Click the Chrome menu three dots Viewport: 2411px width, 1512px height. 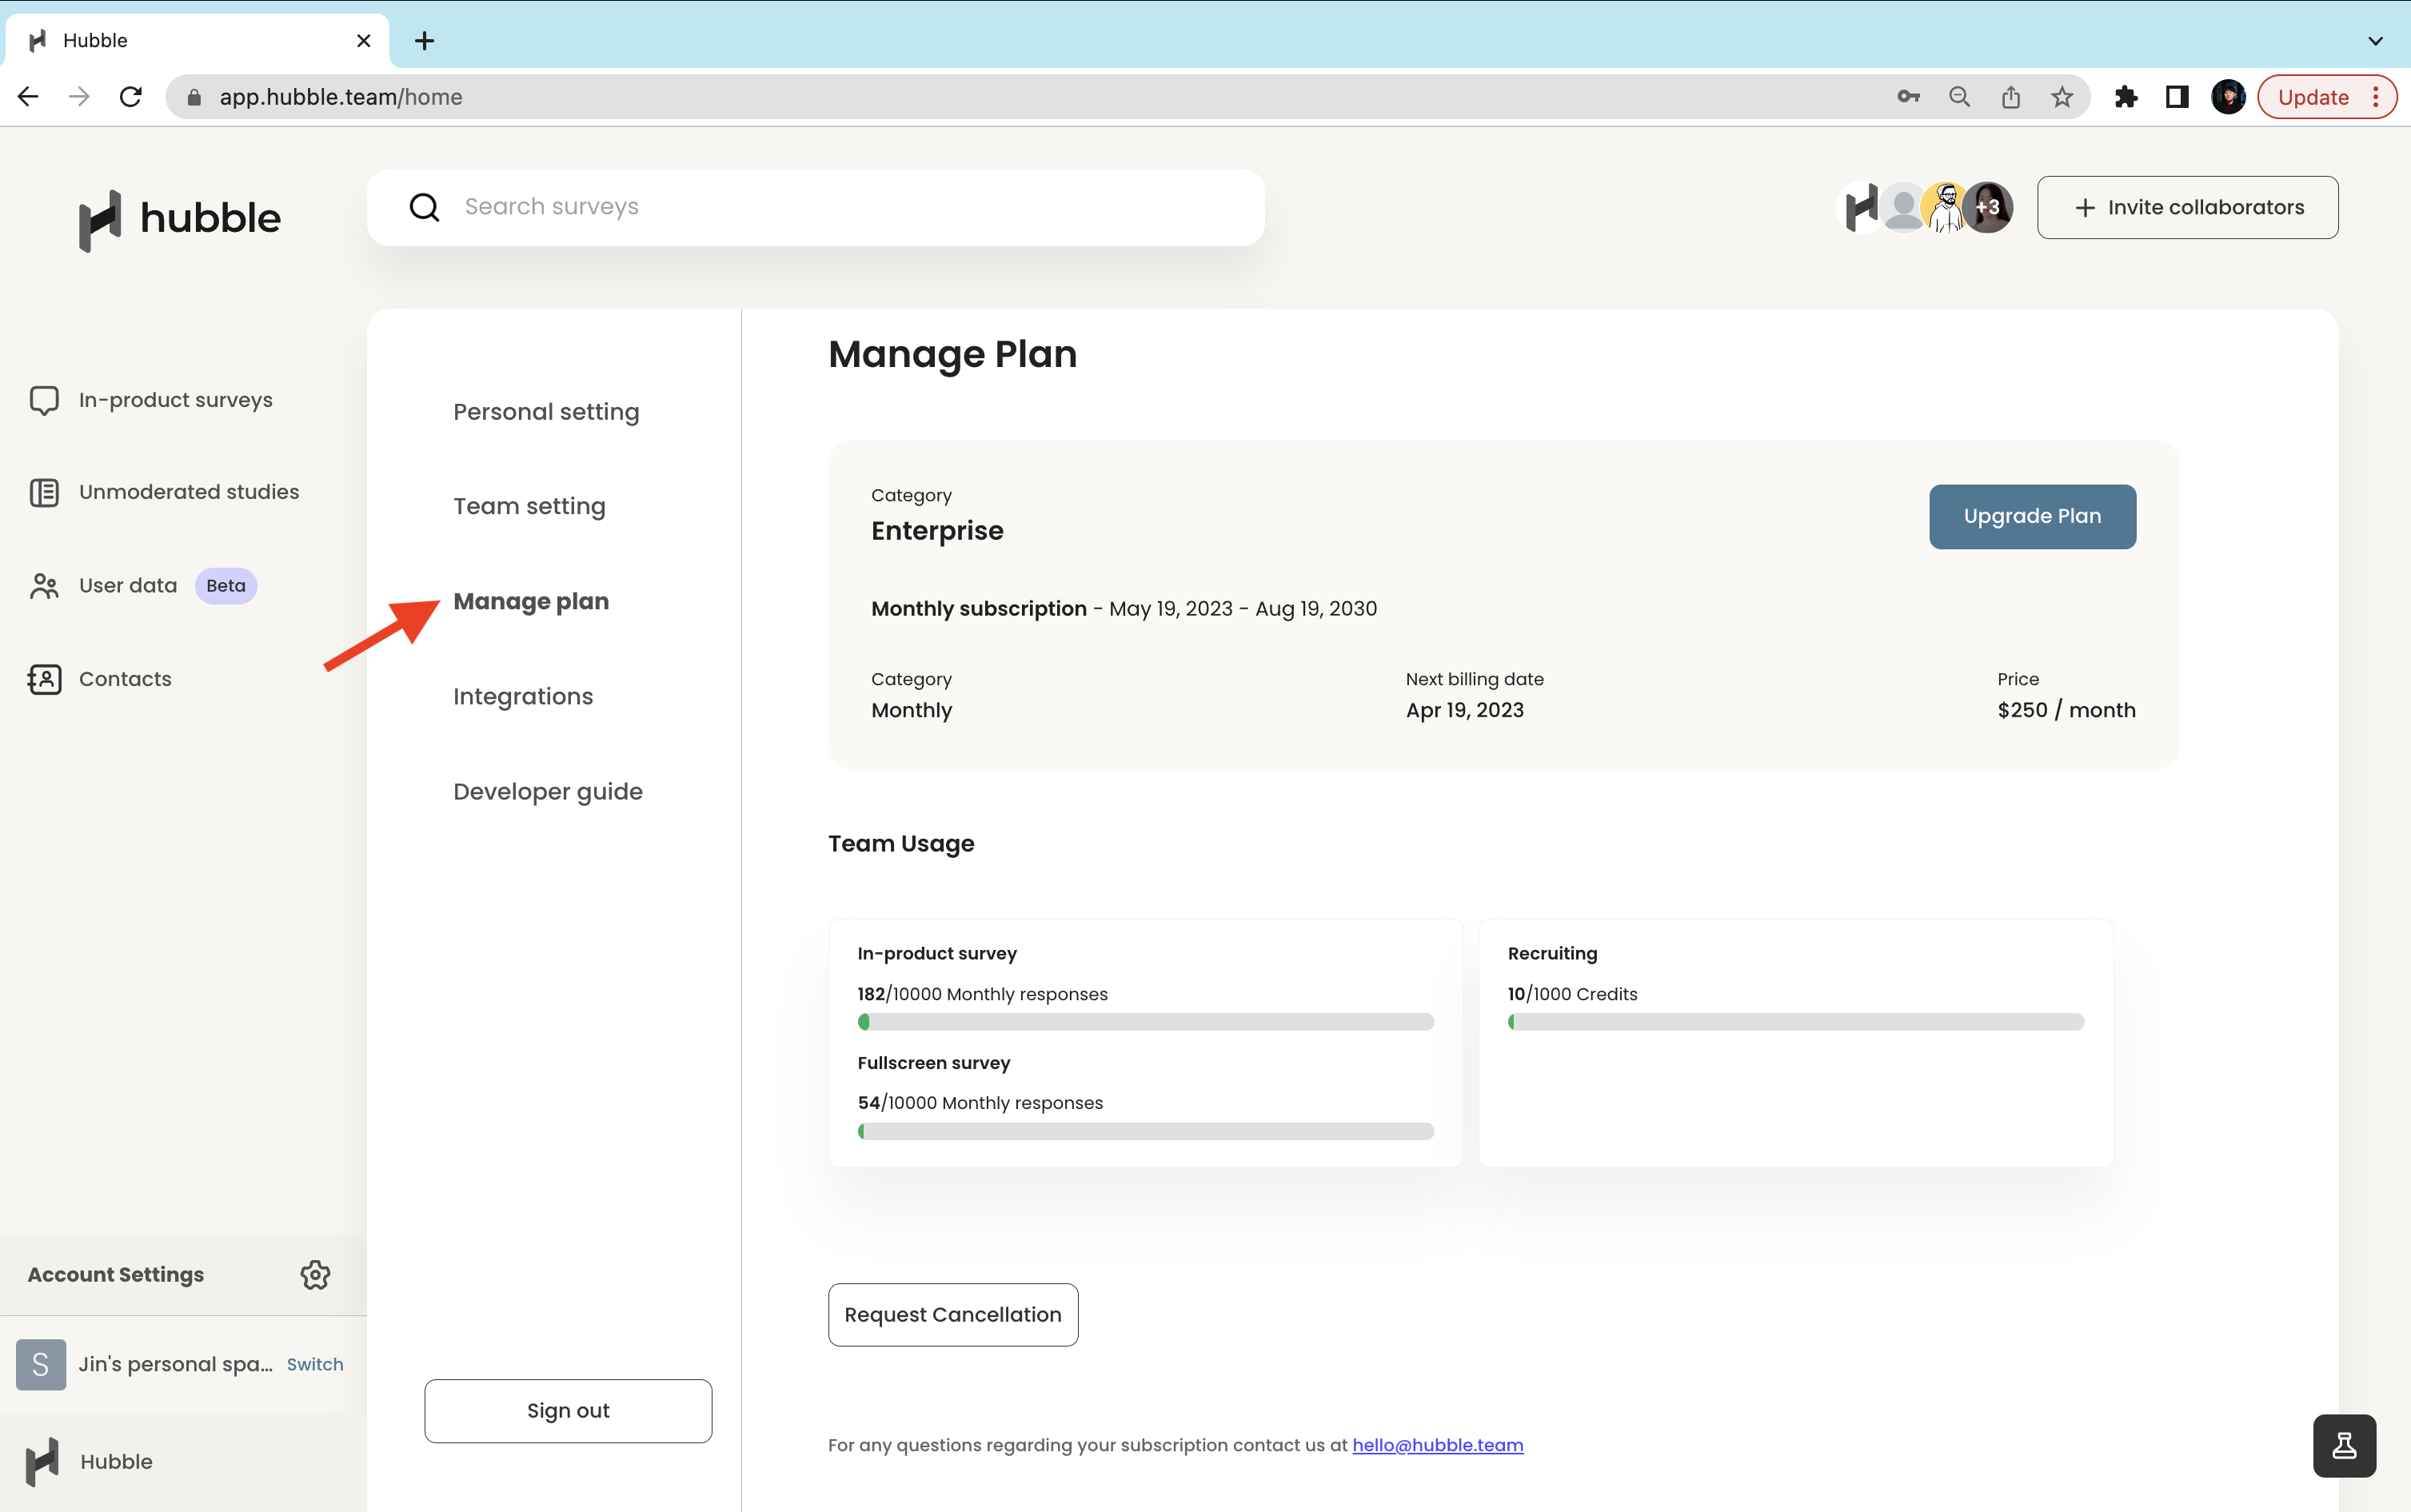2376,97
